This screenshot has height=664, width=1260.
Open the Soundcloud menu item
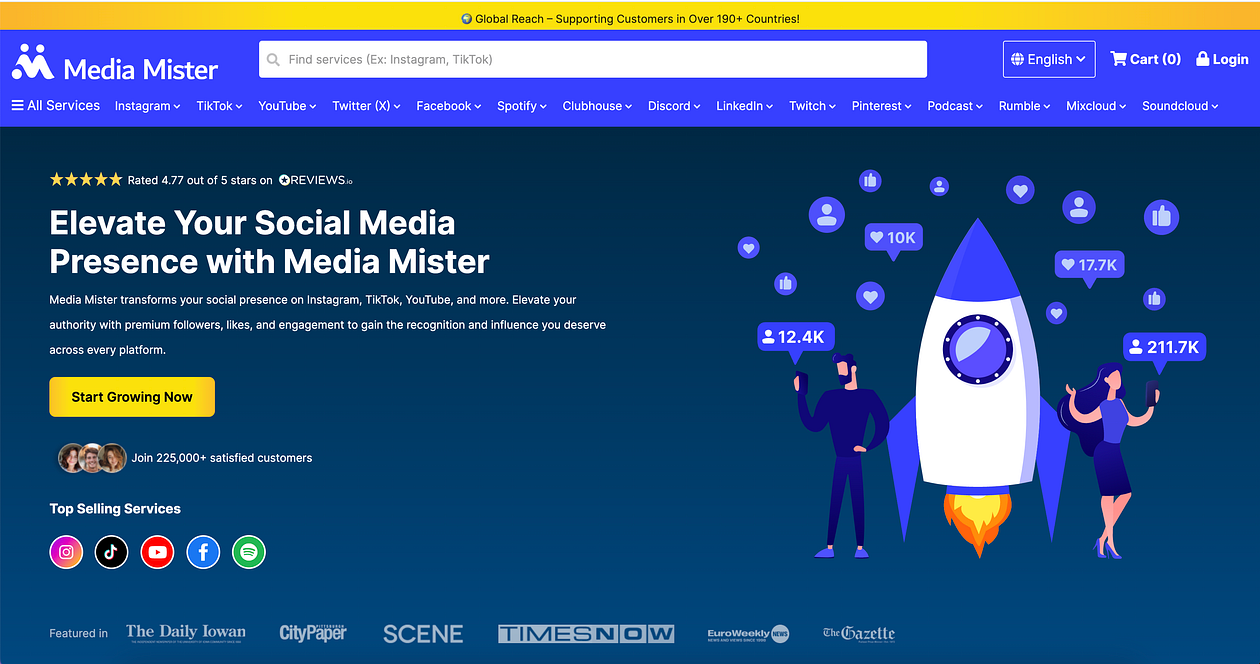coord(1181,106)
